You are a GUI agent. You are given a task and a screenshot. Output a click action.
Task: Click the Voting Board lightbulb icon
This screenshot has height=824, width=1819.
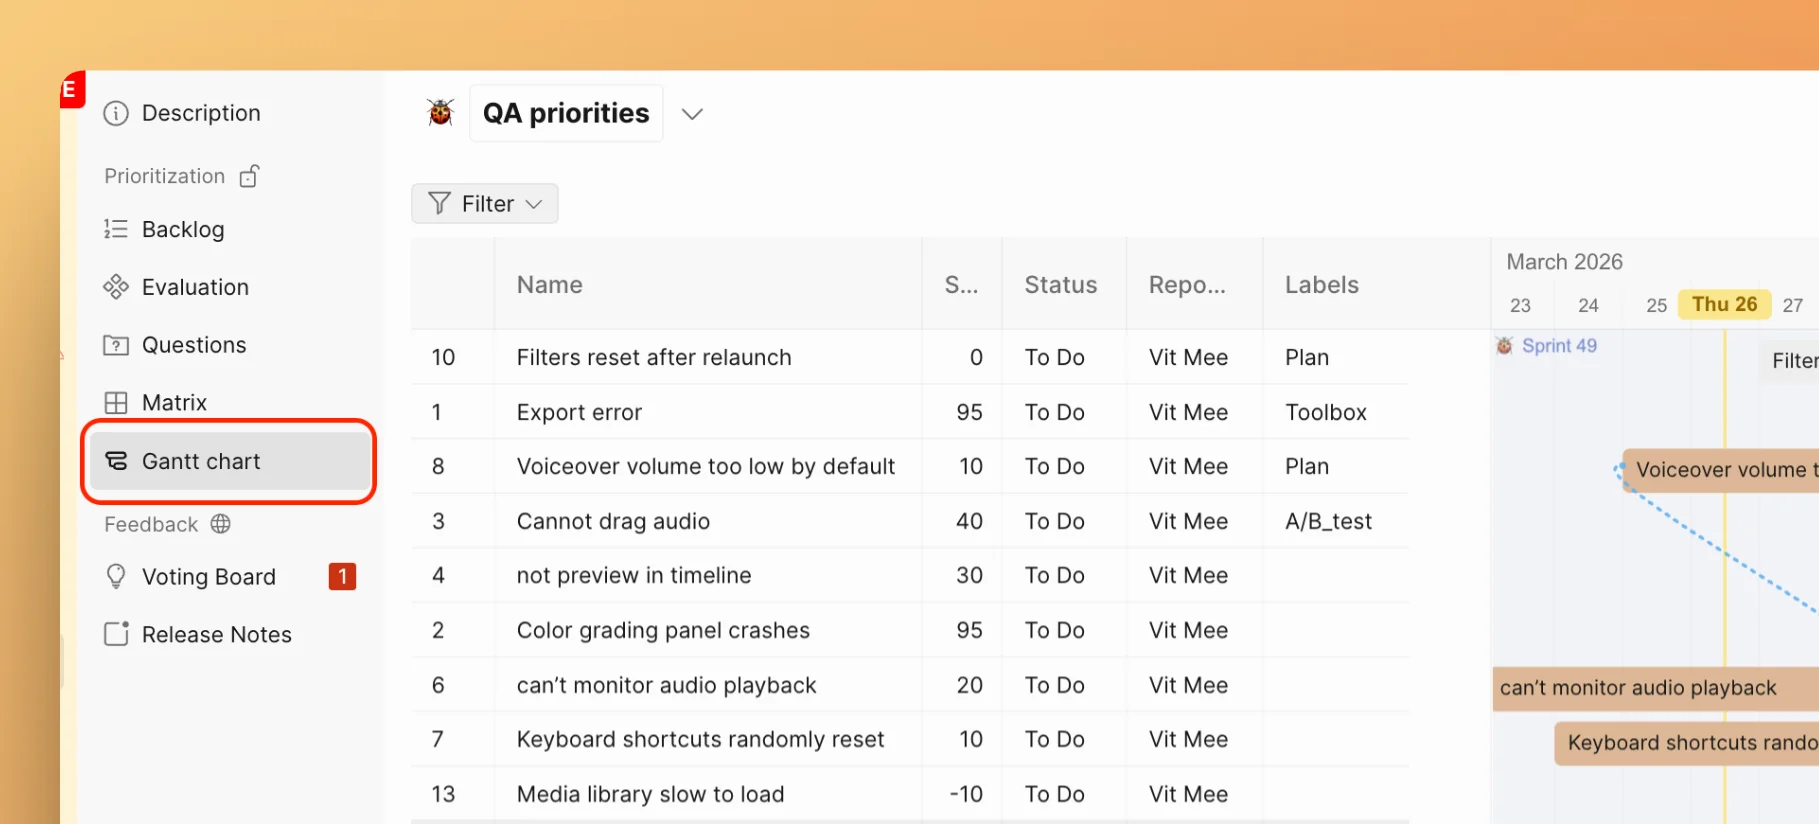pos(116,577)
